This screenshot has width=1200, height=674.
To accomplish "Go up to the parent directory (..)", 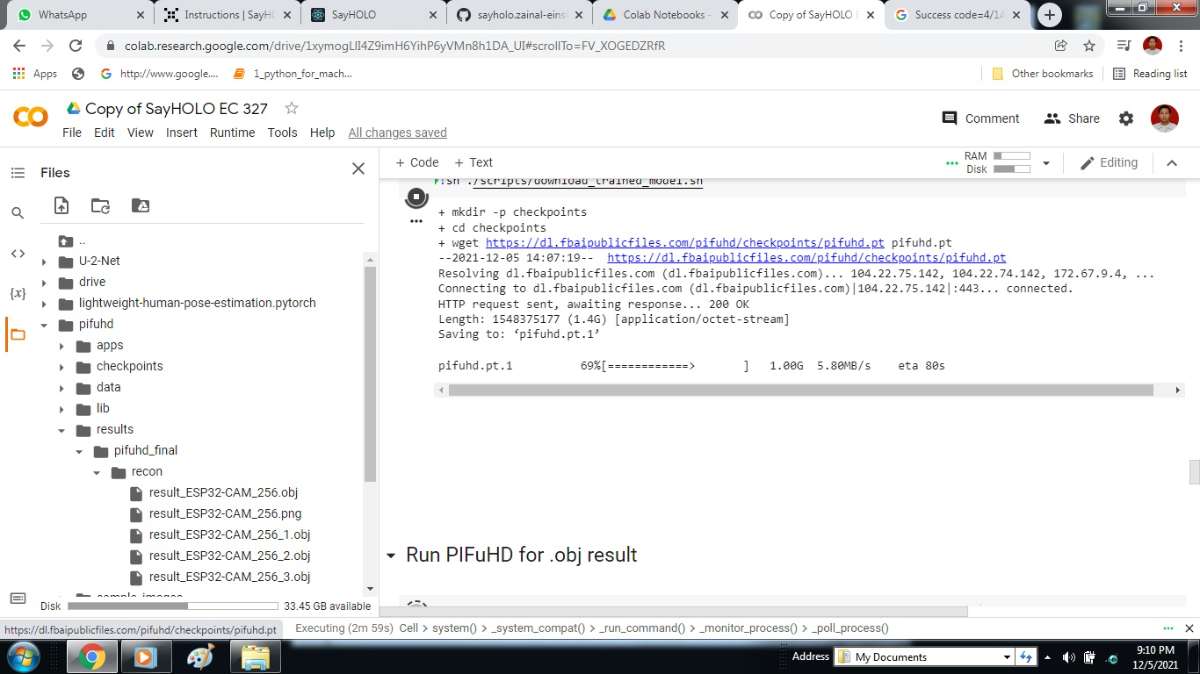I will (72, 241).
